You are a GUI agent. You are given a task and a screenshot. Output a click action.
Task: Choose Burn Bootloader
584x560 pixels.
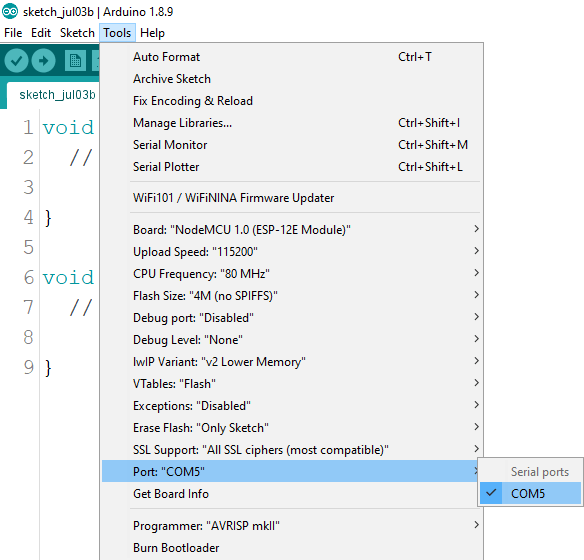(292, 547)
